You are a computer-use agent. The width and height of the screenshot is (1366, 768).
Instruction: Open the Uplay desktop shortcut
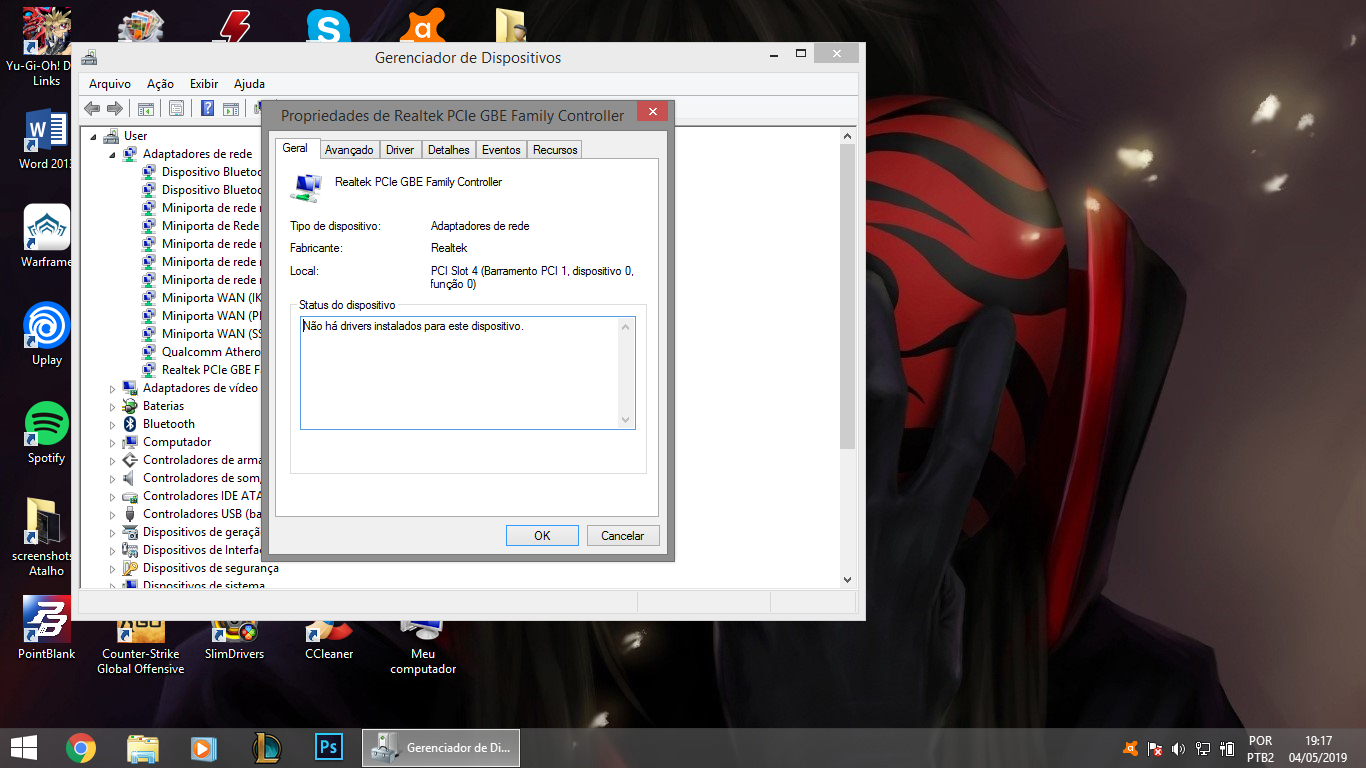coord(46,335)
